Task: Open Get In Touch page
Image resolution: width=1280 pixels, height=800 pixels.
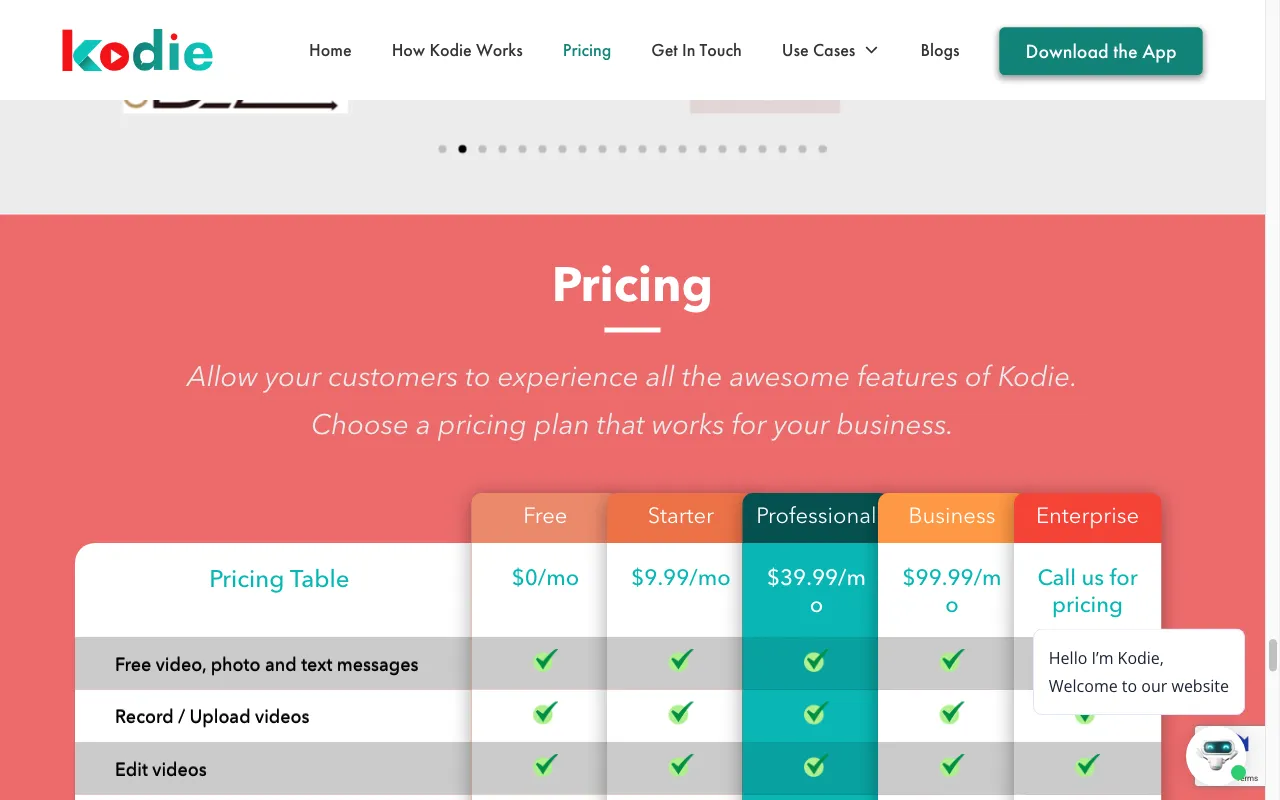Action: (x=696, y=50)
